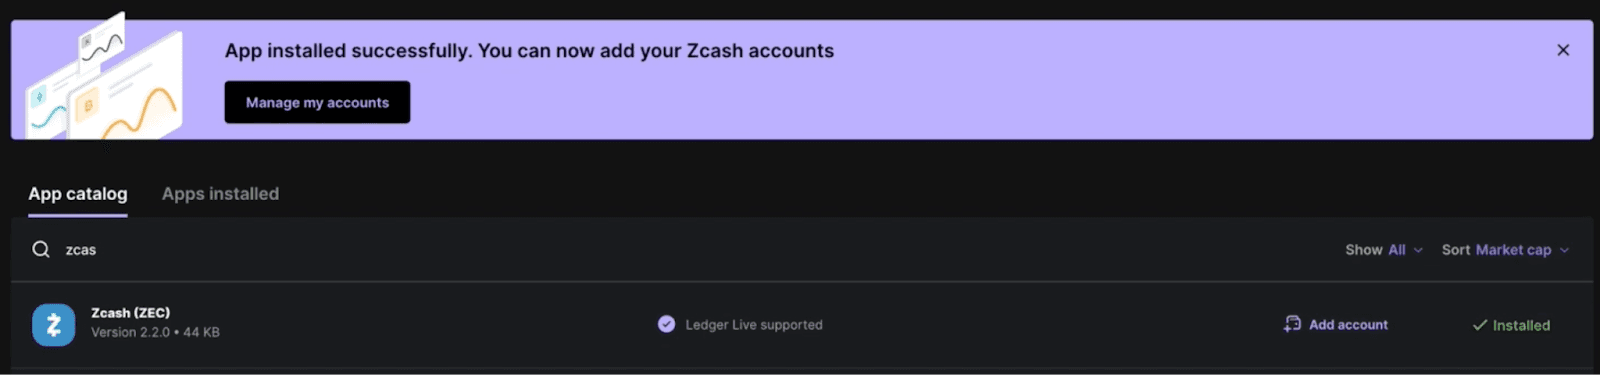The image size is (1600, 375).
Task: Open Manage my accounts
Action: pos(317,102)
